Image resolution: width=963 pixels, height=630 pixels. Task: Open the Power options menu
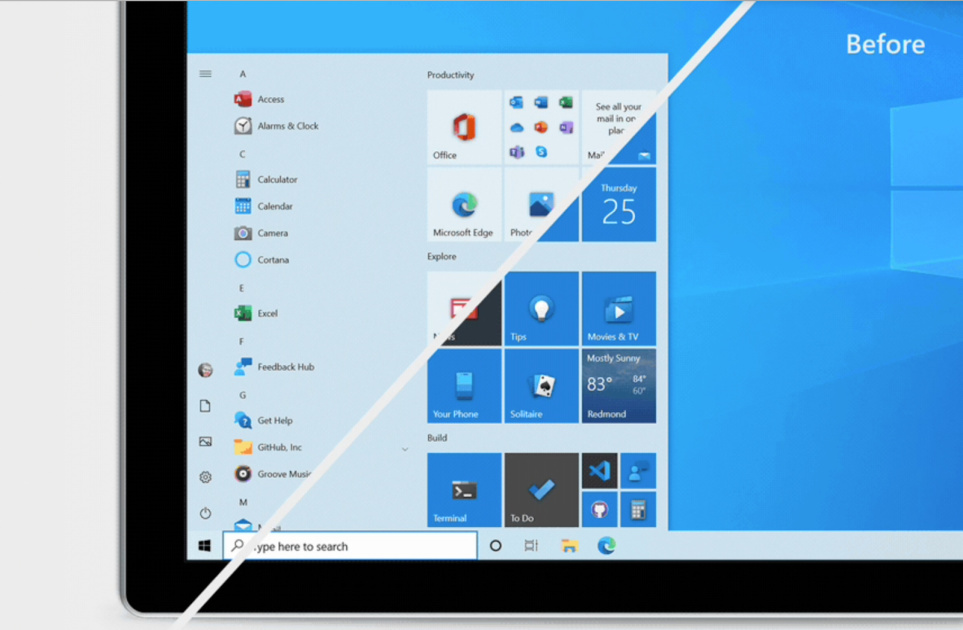205,513
